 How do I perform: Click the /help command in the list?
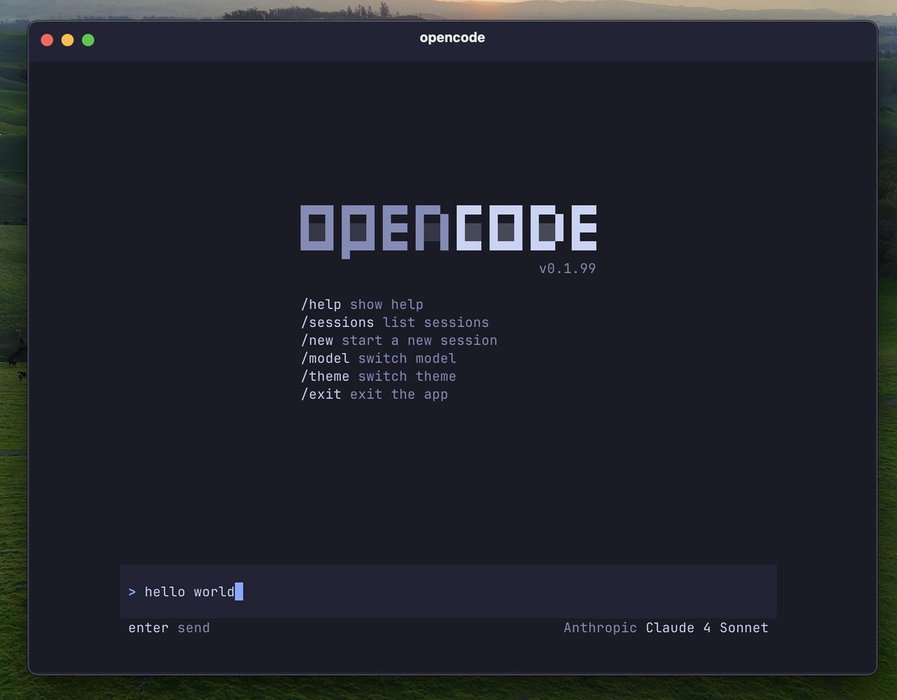[x=321, y=304]
